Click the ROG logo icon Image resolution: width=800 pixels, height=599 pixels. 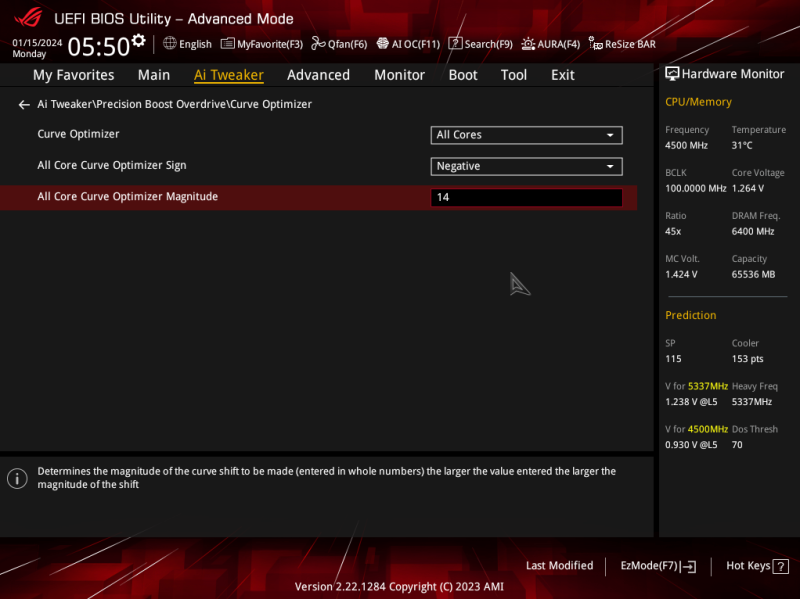click(28, 18)
